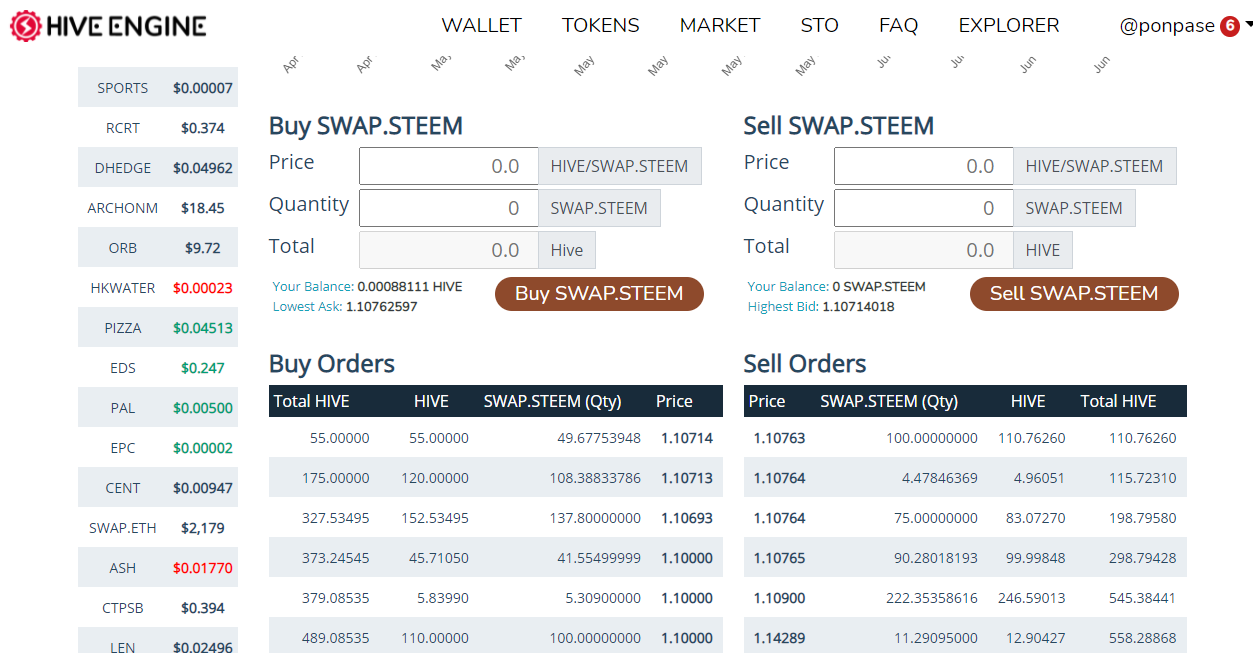Click the HIVE/SWAP.STEEM unit label in Buy
This screenshot has height=653, width=1253.
tap(620, 166)
